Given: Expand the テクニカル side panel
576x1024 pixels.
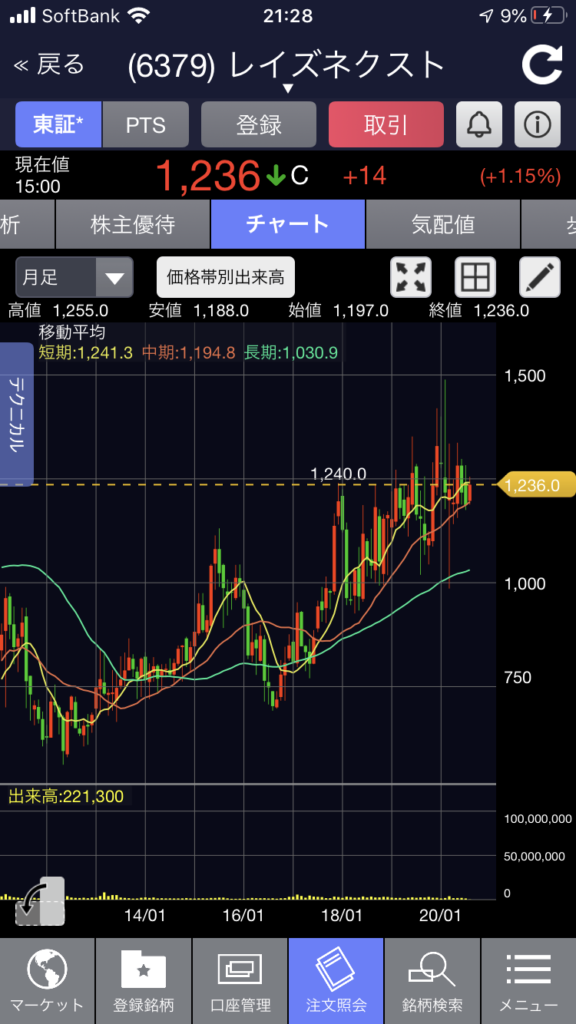Looking at the screenshot, I should pyautogui.click(x=16, y=414).
